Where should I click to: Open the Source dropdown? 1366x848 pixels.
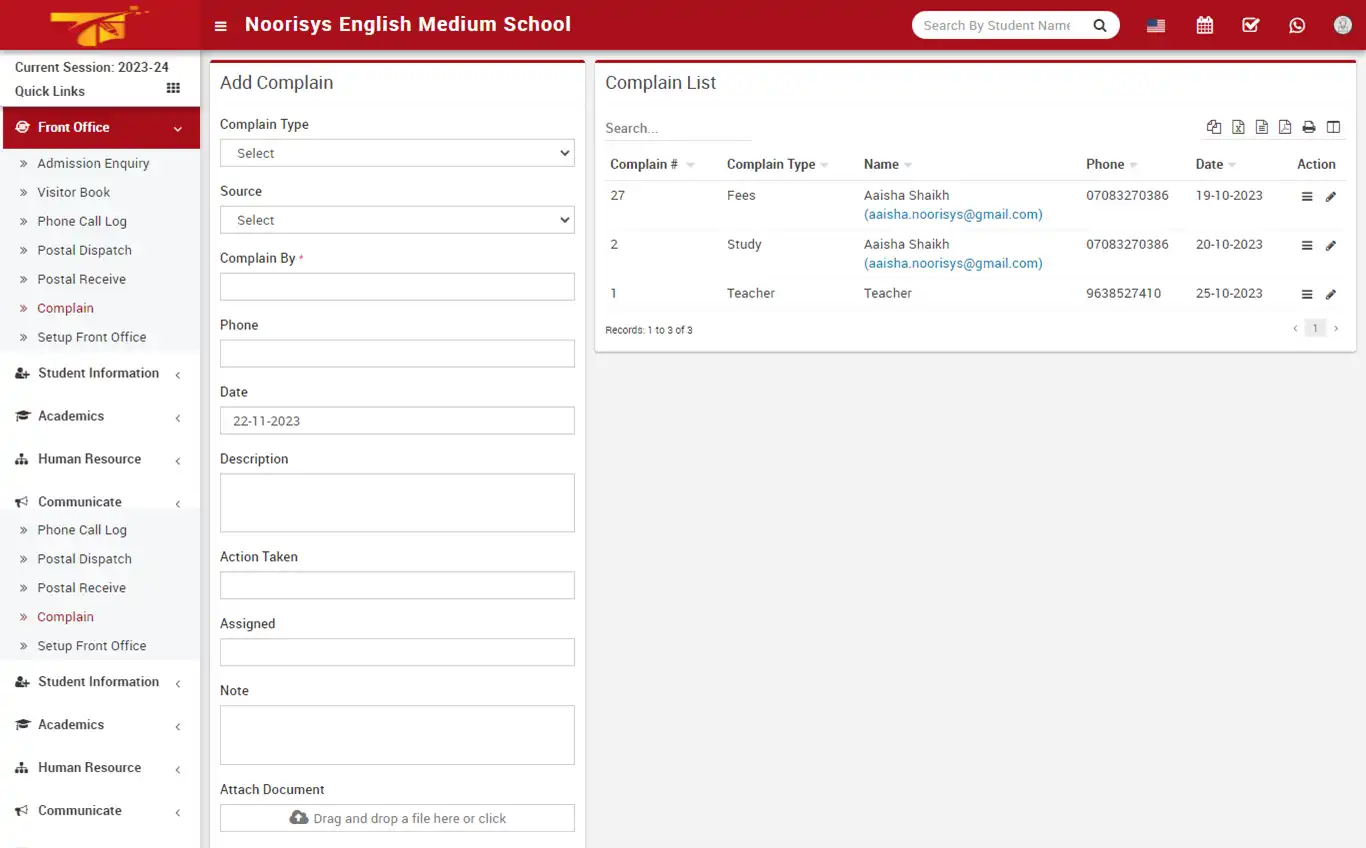(x=397, y=219)
